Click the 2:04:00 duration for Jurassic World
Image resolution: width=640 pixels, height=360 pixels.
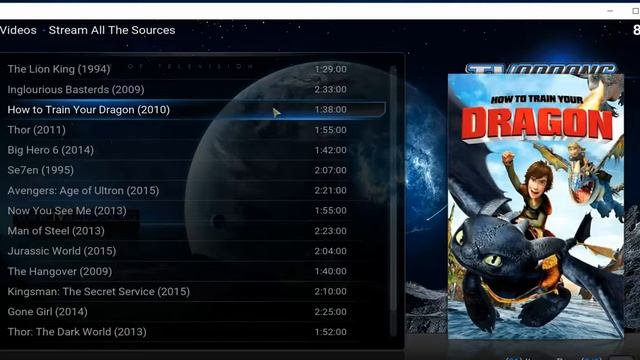click(330, 251)
